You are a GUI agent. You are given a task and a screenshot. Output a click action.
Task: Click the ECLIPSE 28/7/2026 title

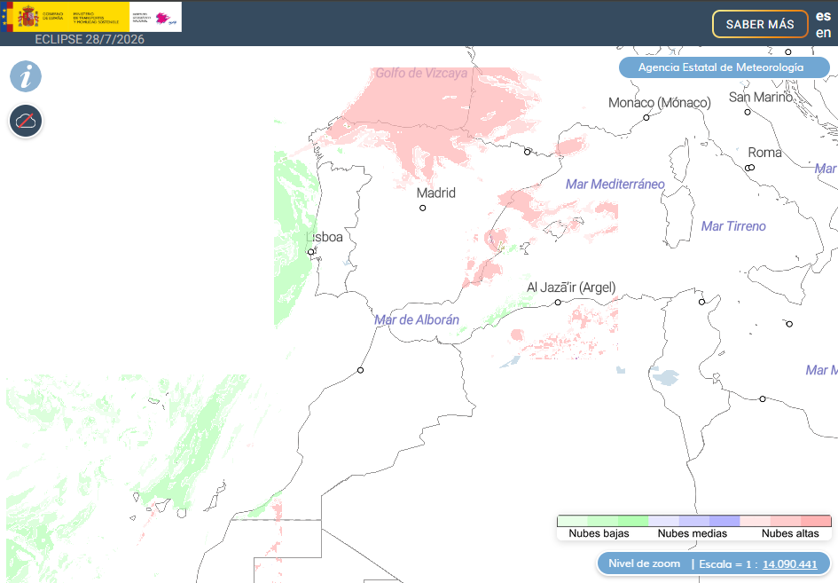(89, 40)
